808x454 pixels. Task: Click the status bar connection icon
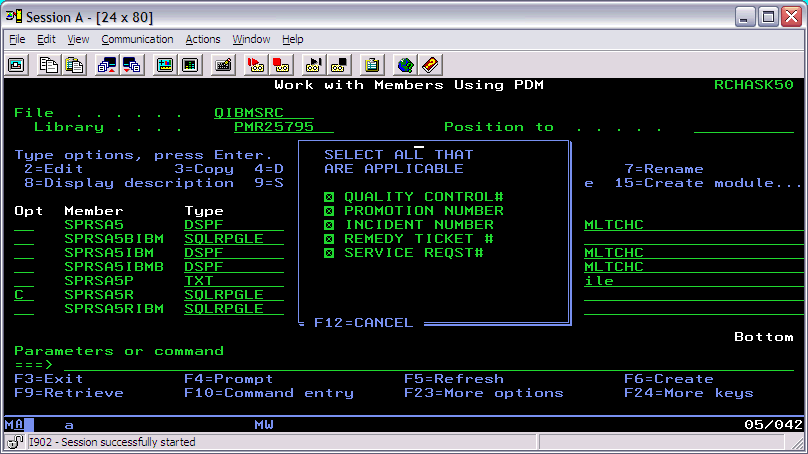coord(15,442)
